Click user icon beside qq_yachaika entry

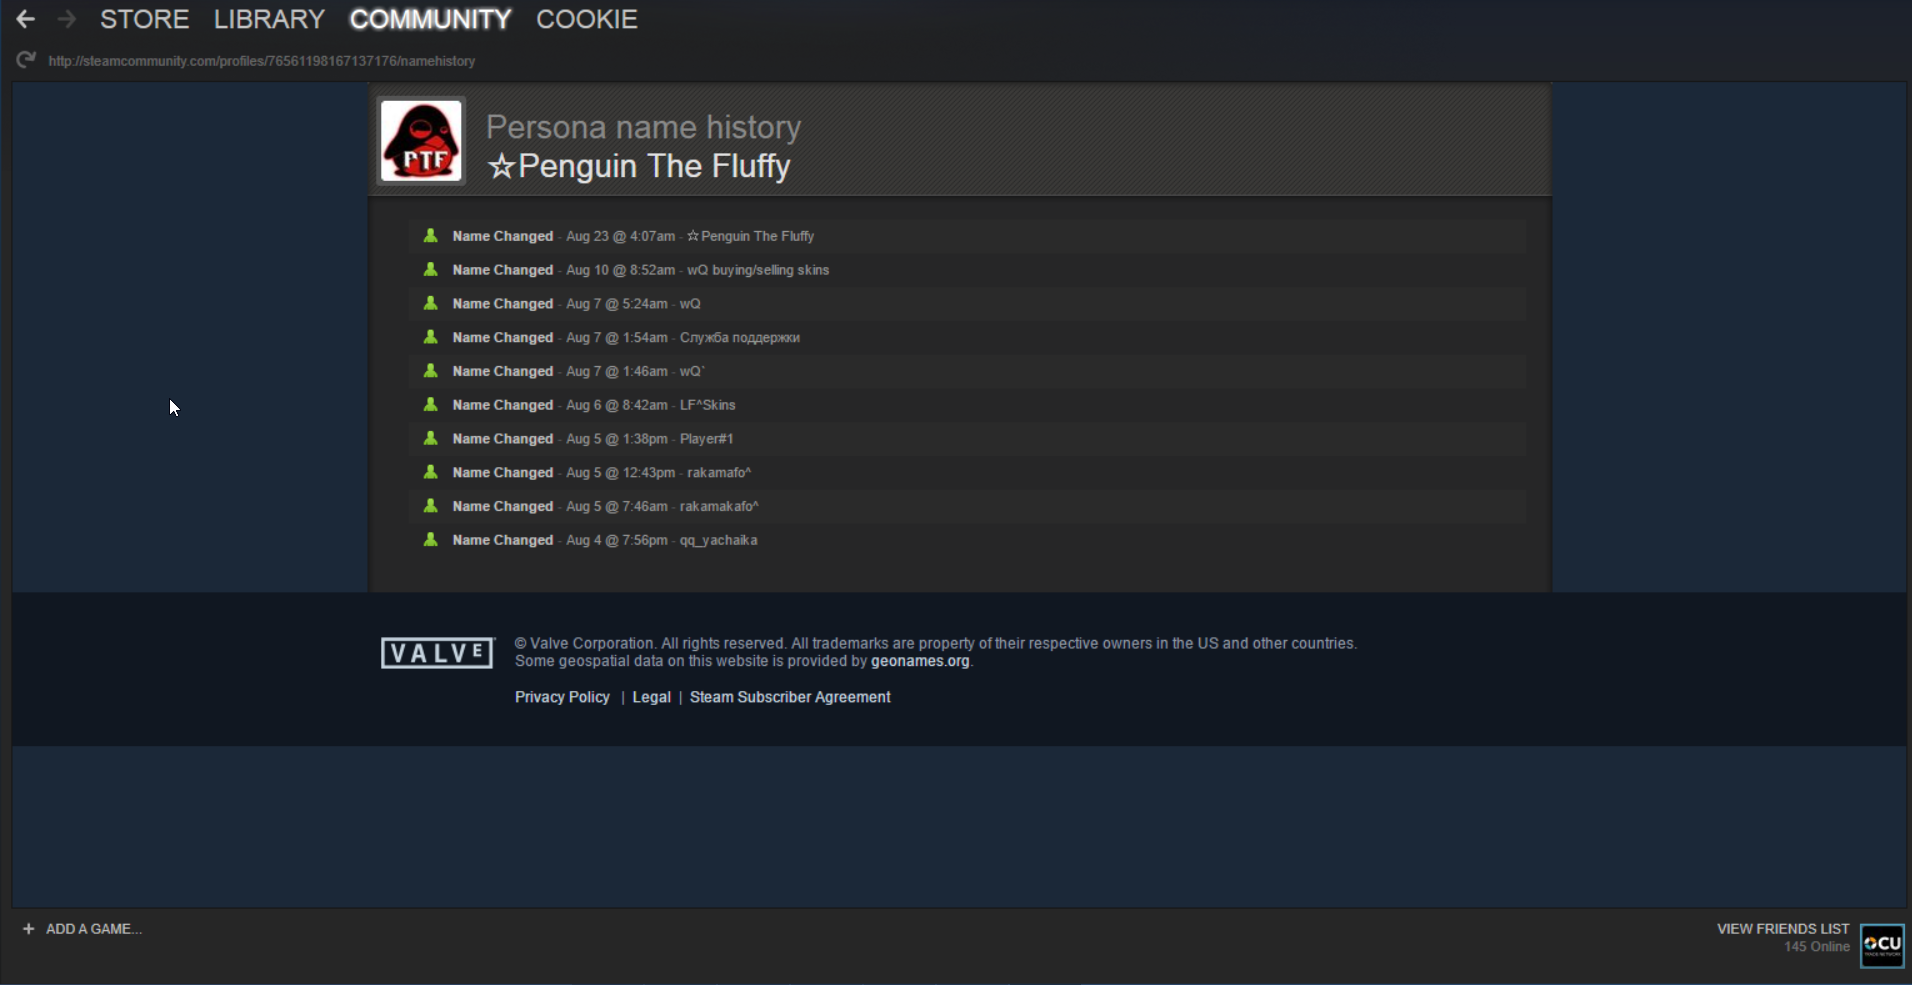pos(431,540)
